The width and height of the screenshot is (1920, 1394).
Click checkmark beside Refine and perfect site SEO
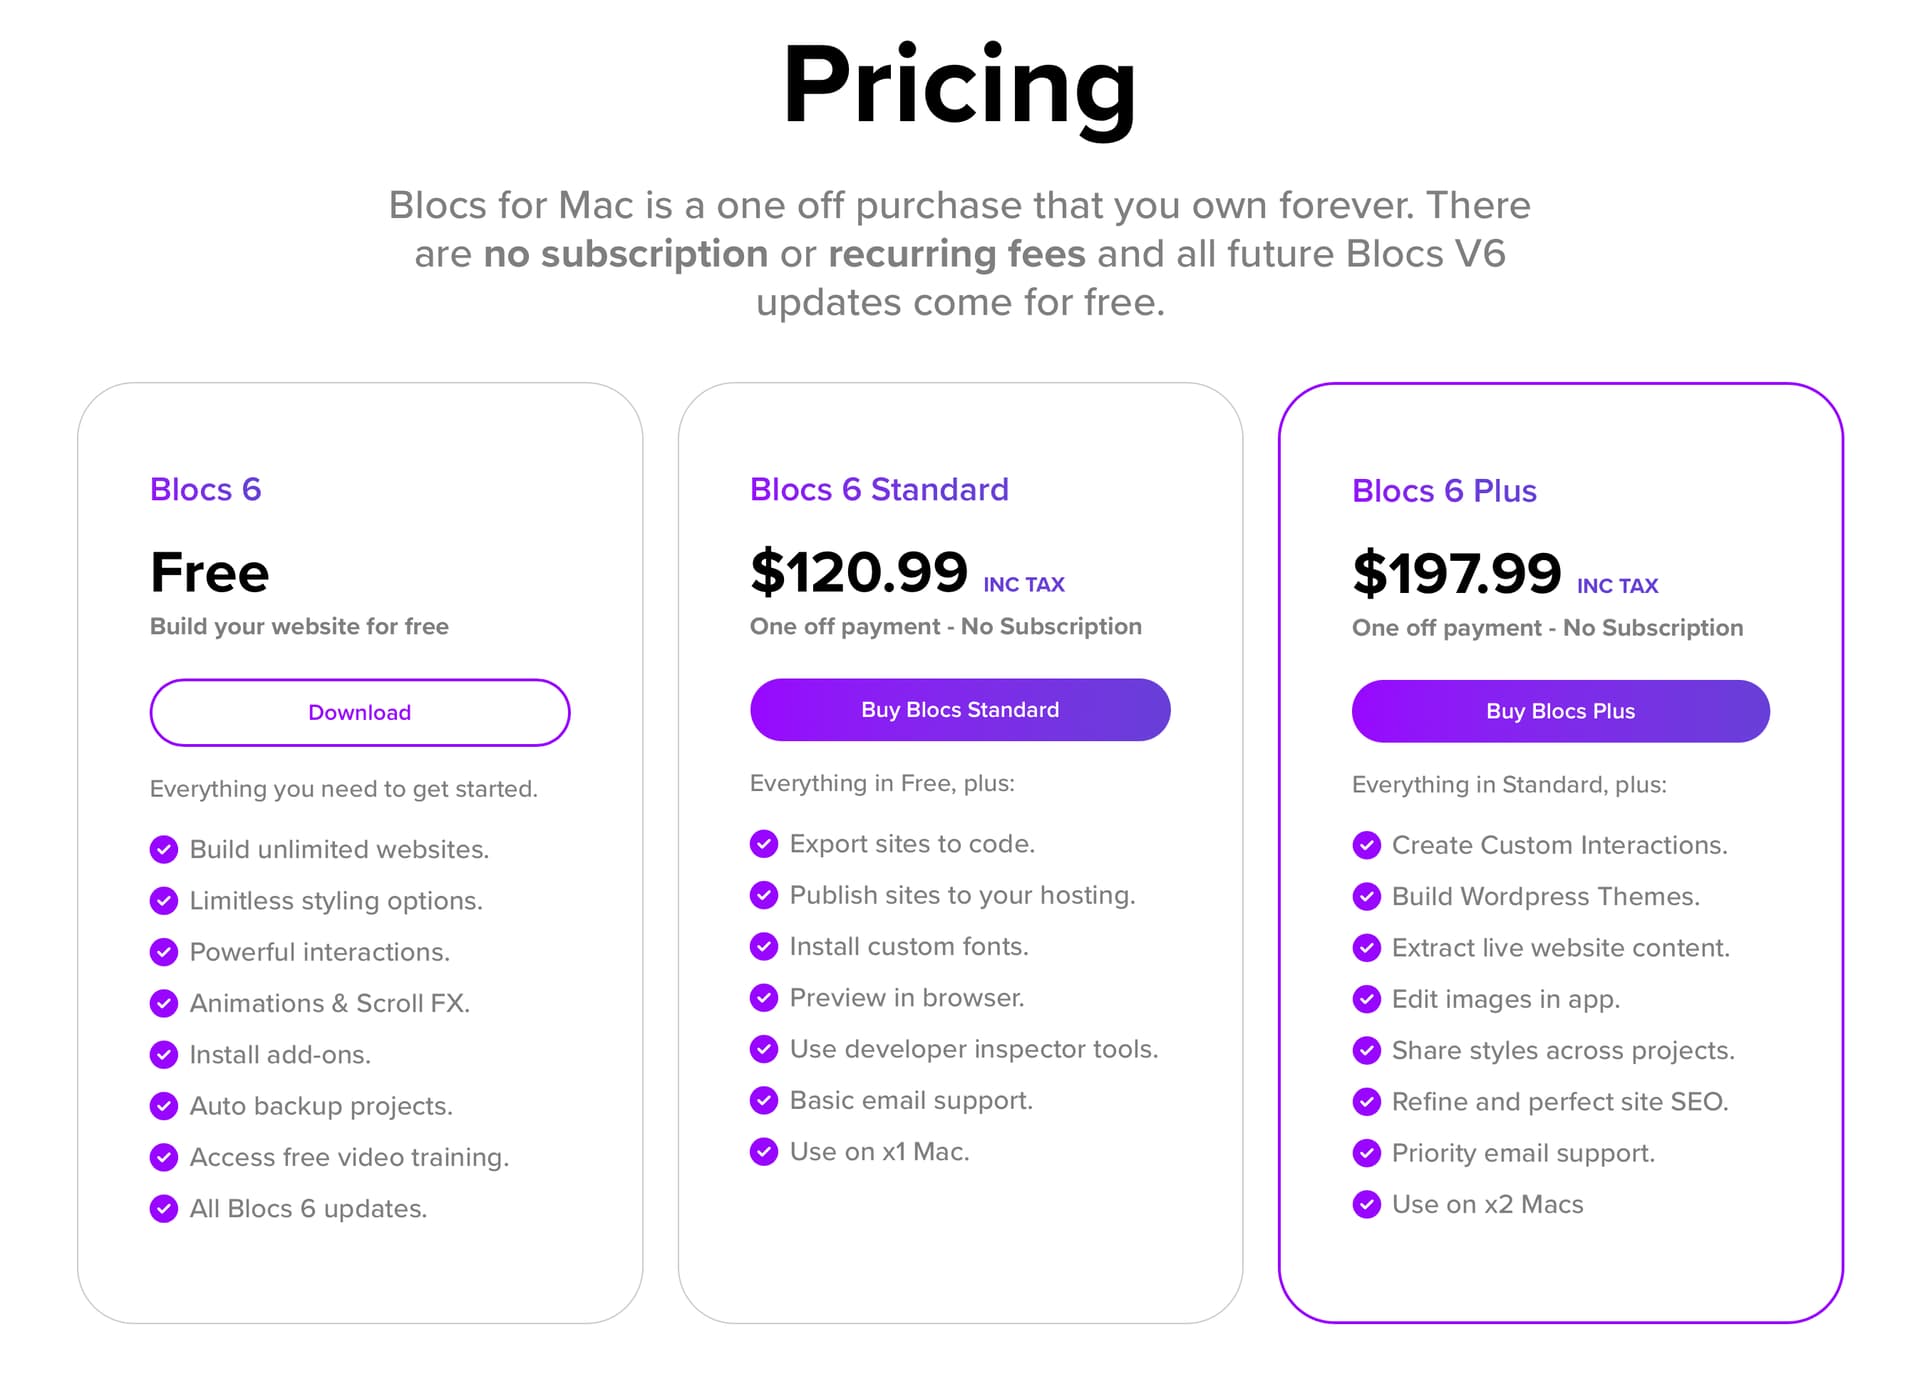[x=1366, y=1101]
